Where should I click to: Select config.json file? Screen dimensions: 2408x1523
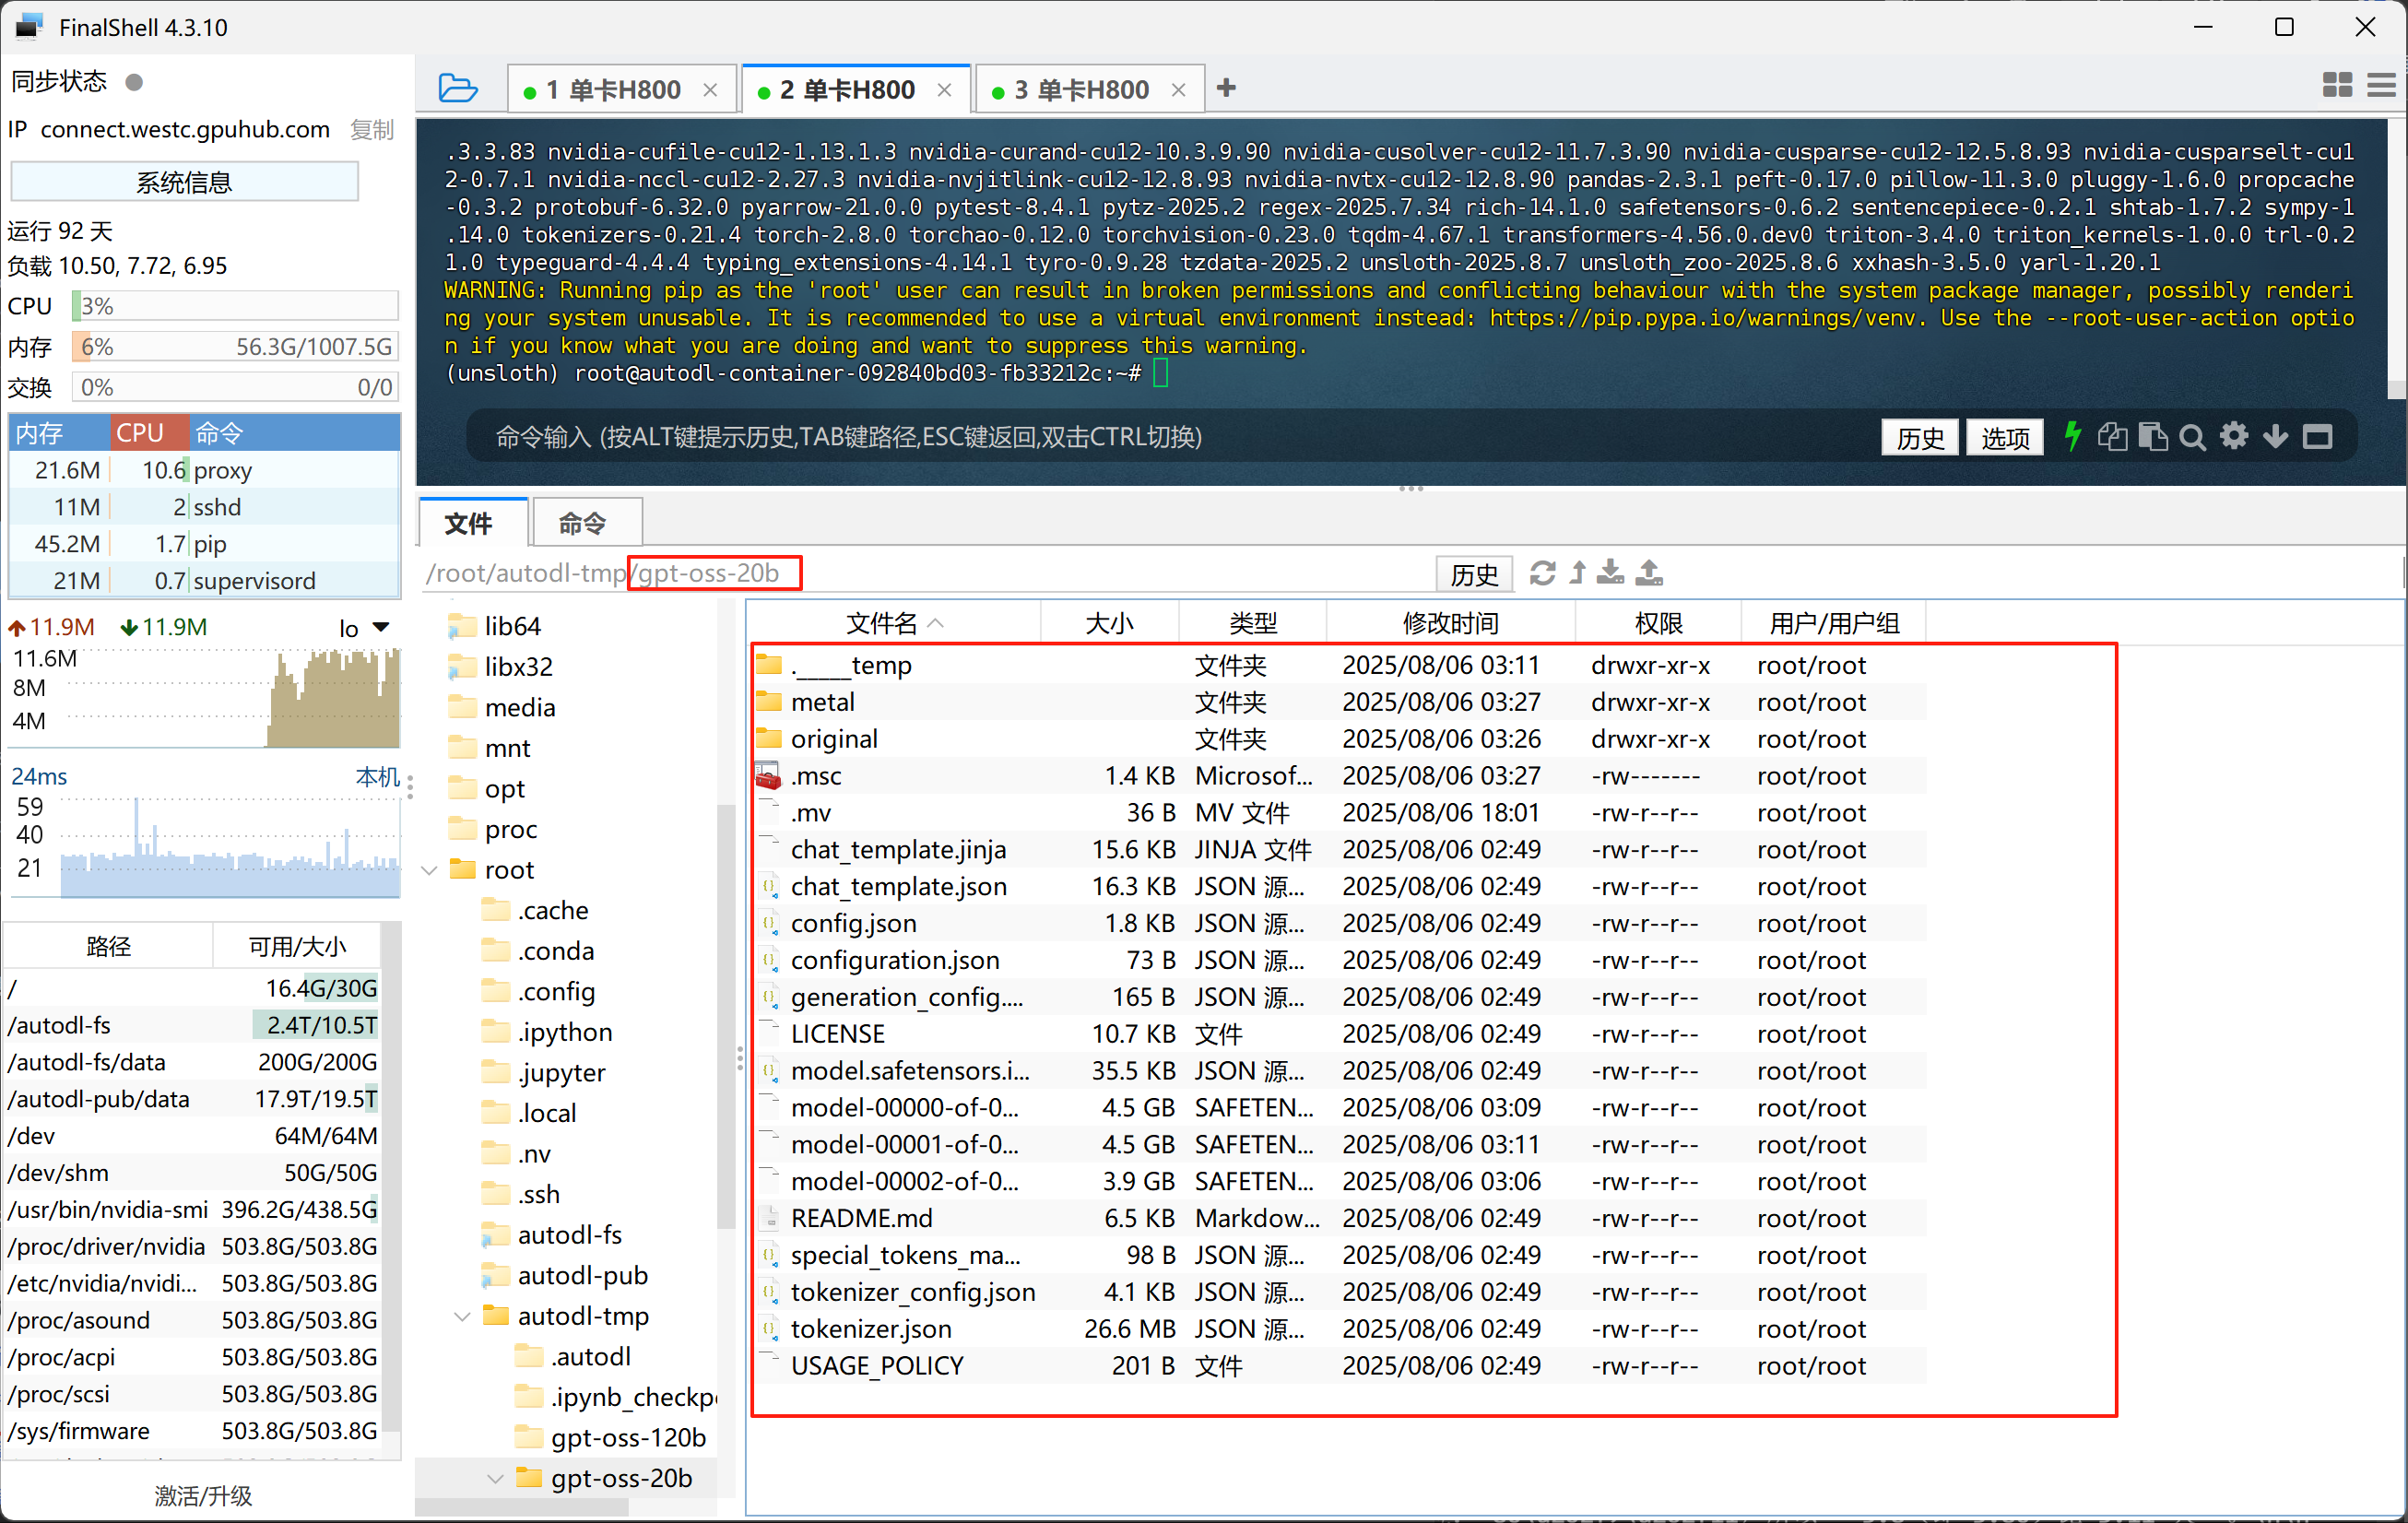point(1339,923)
